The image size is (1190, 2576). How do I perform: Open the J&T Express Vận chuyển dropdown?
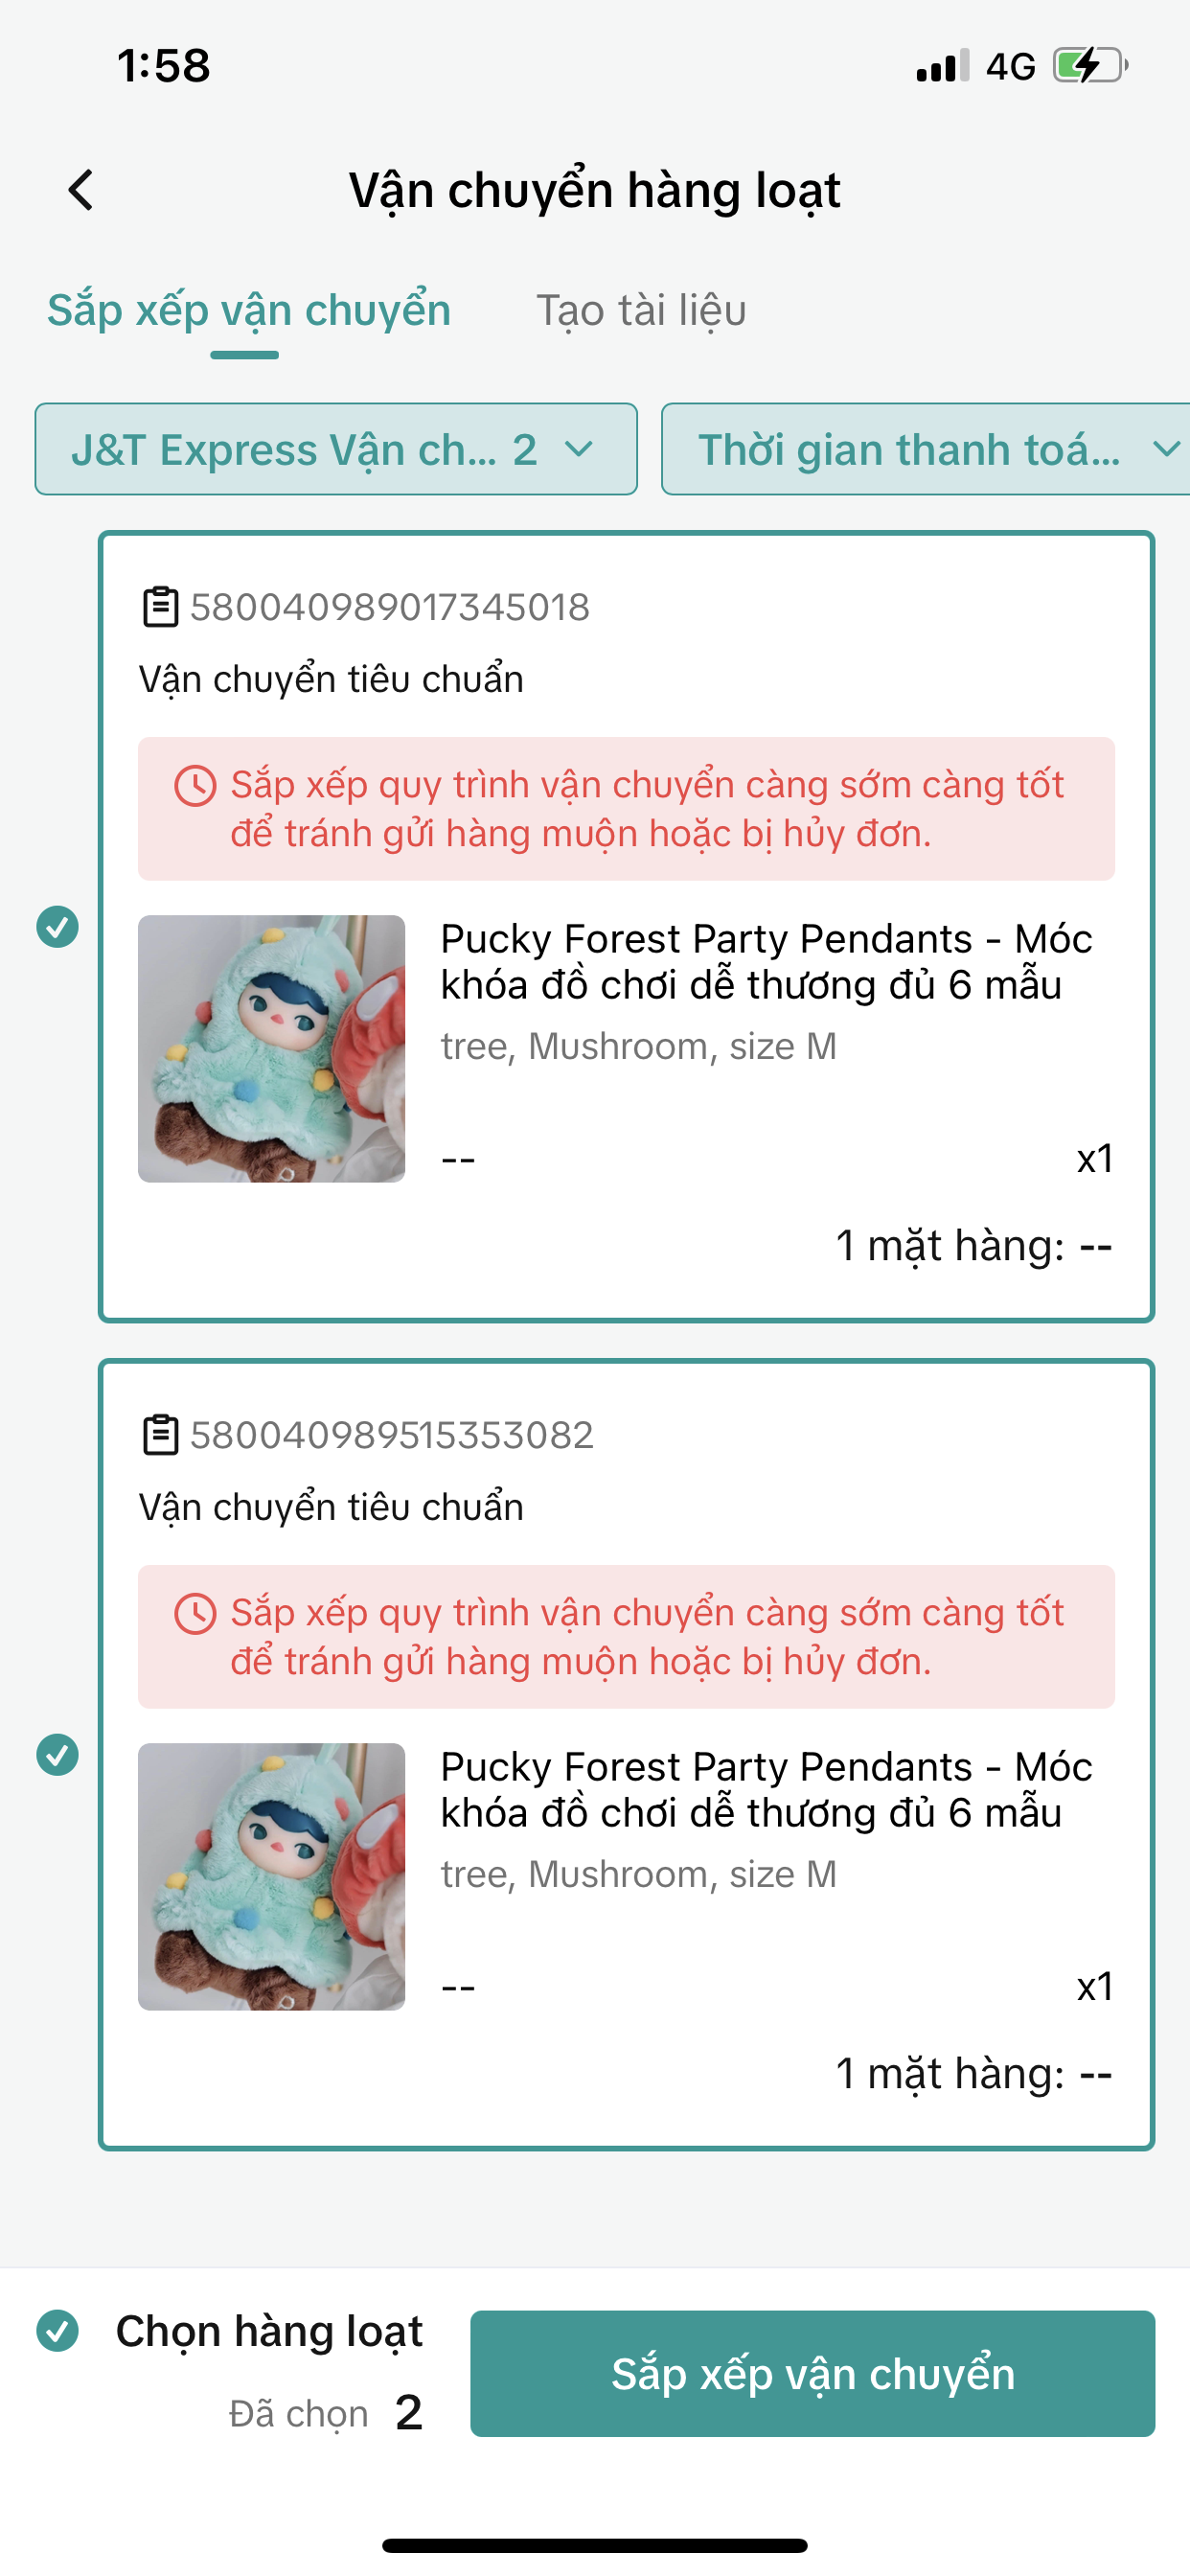336,449
